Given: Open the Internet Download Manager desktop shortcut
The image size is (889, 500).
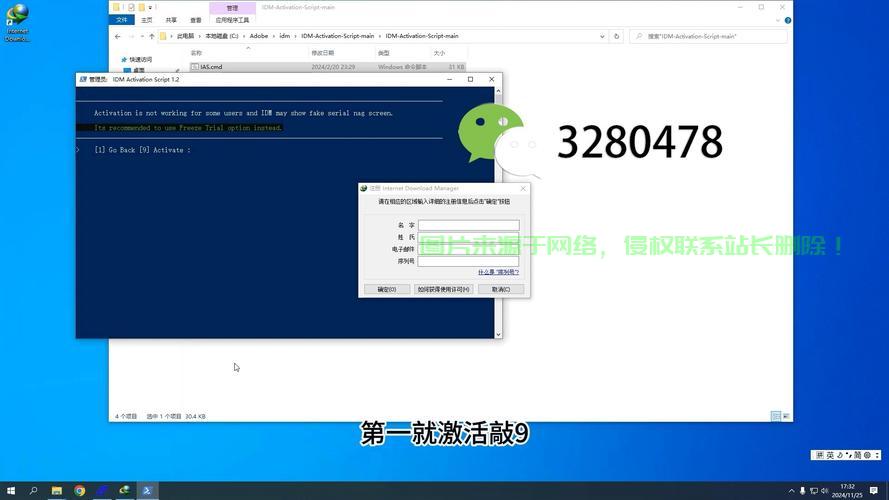Looking at the screenshot, I should coord(17,23).
